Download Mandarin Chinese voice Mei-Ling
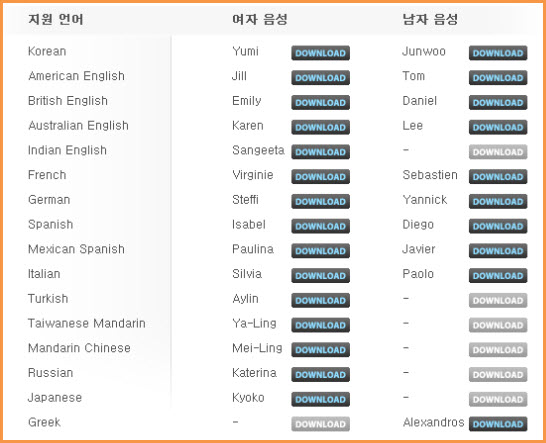 click(x=320, y=350)
